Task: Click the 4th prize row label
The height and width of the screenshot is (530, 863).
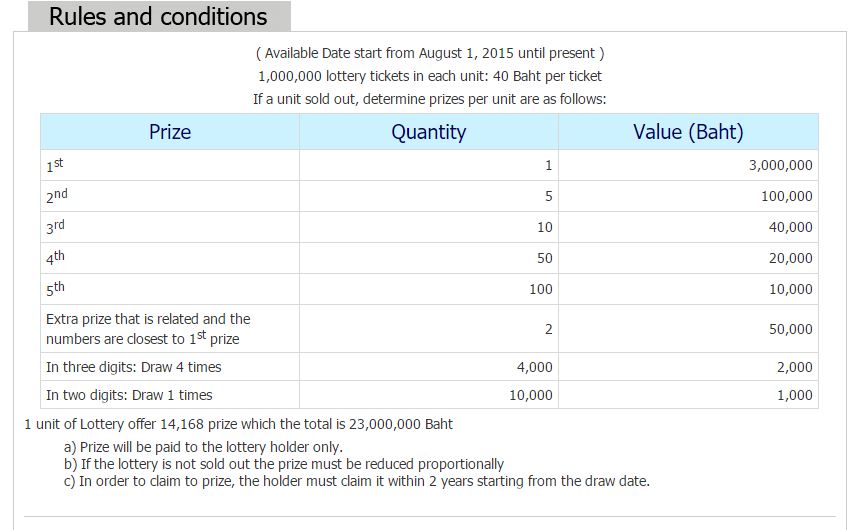Action: tap(56, 258)
